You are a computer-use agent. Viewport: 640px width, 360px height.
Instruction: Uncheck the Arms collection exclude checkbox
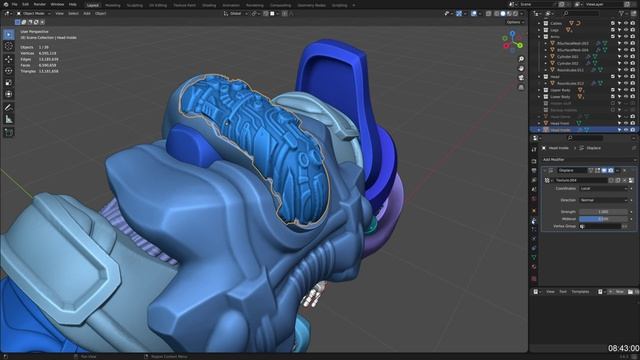pyautogui.click(x=613, y=36)
